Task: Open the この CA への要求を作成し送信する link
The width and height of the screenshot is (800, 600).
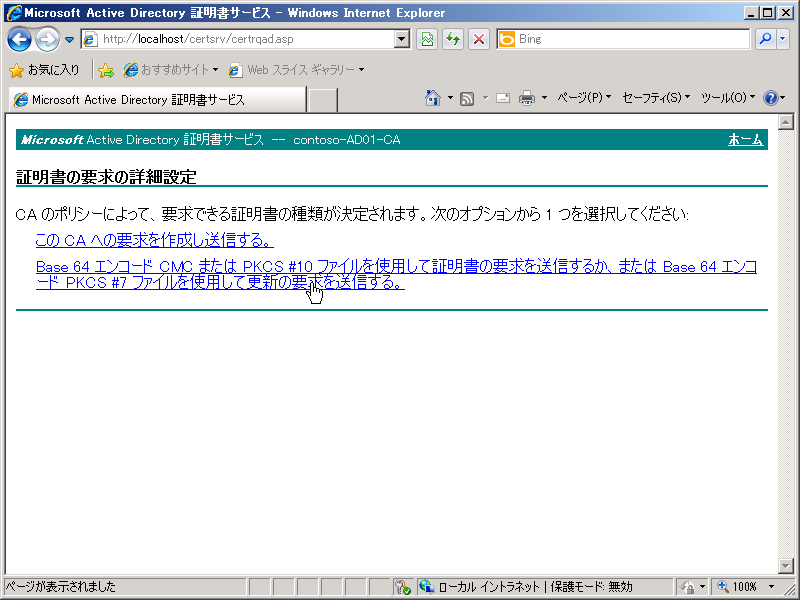Action: (x=155, y=240)
